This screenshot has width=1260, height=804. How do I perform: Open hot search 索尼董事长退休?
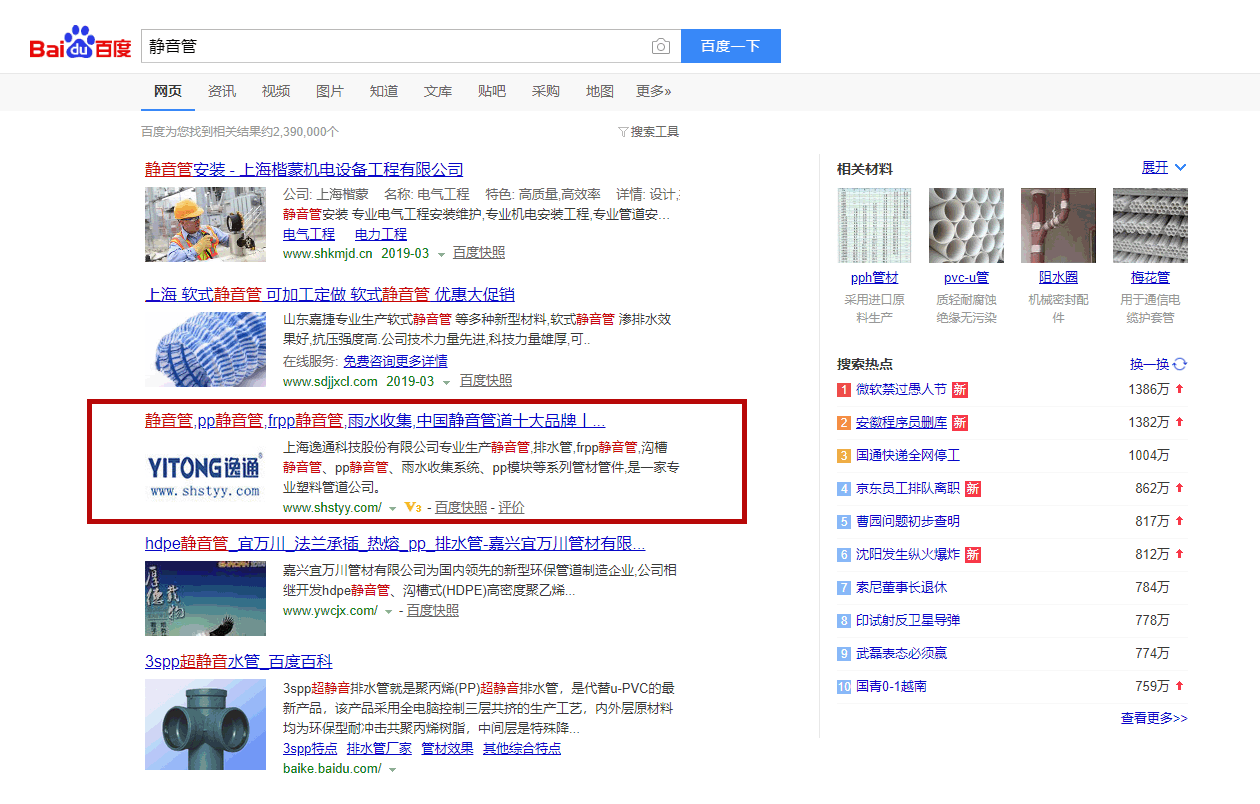coord(901,587)
